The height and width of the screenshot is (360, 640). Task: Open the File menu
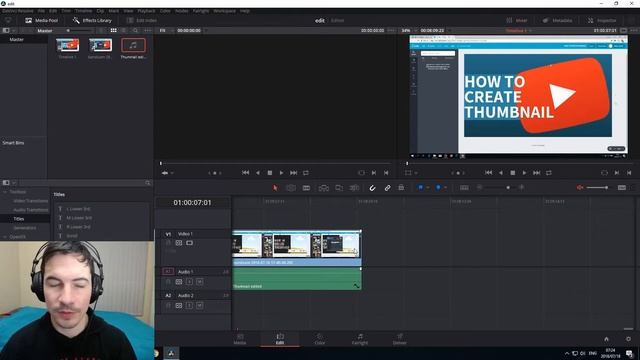pos(41,11)
